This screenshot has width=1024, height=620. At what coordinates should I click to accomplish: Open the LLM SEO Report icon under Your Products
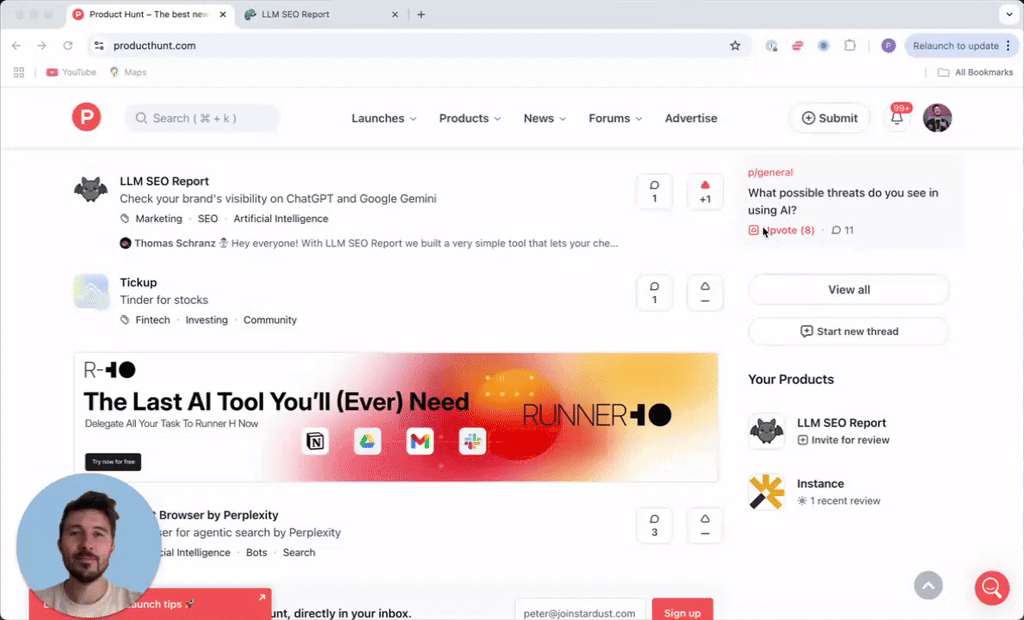[x=766, y=431]
